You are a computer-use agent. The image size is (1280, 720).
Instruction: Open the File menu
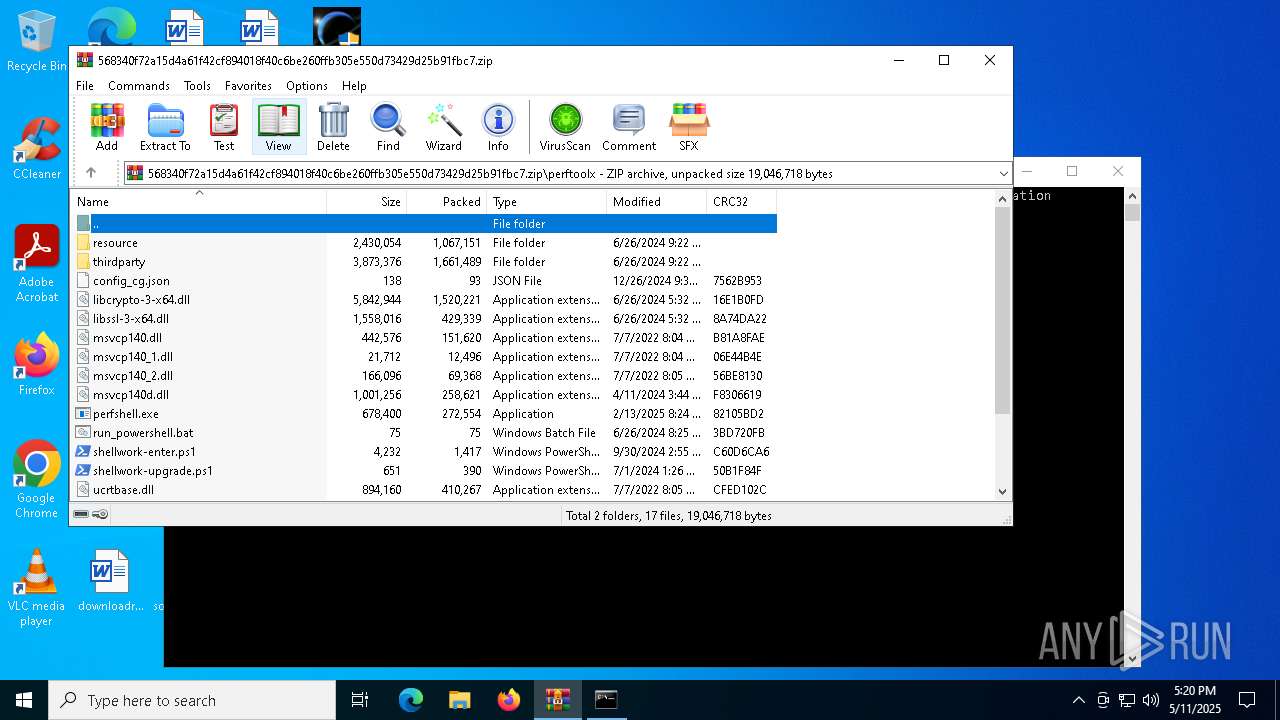pyautogui.click(x=85, y=86)
